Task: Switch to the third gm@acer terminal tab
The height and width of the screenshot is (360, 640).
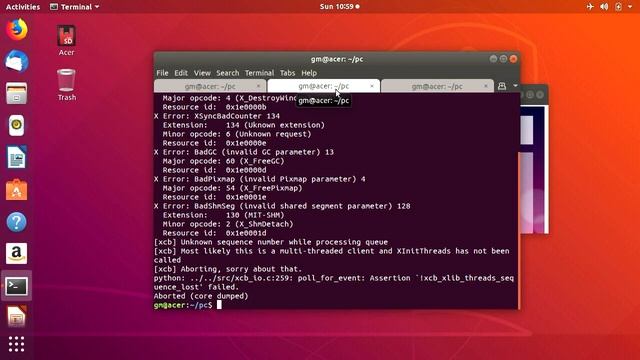Action: click(437, 86)
